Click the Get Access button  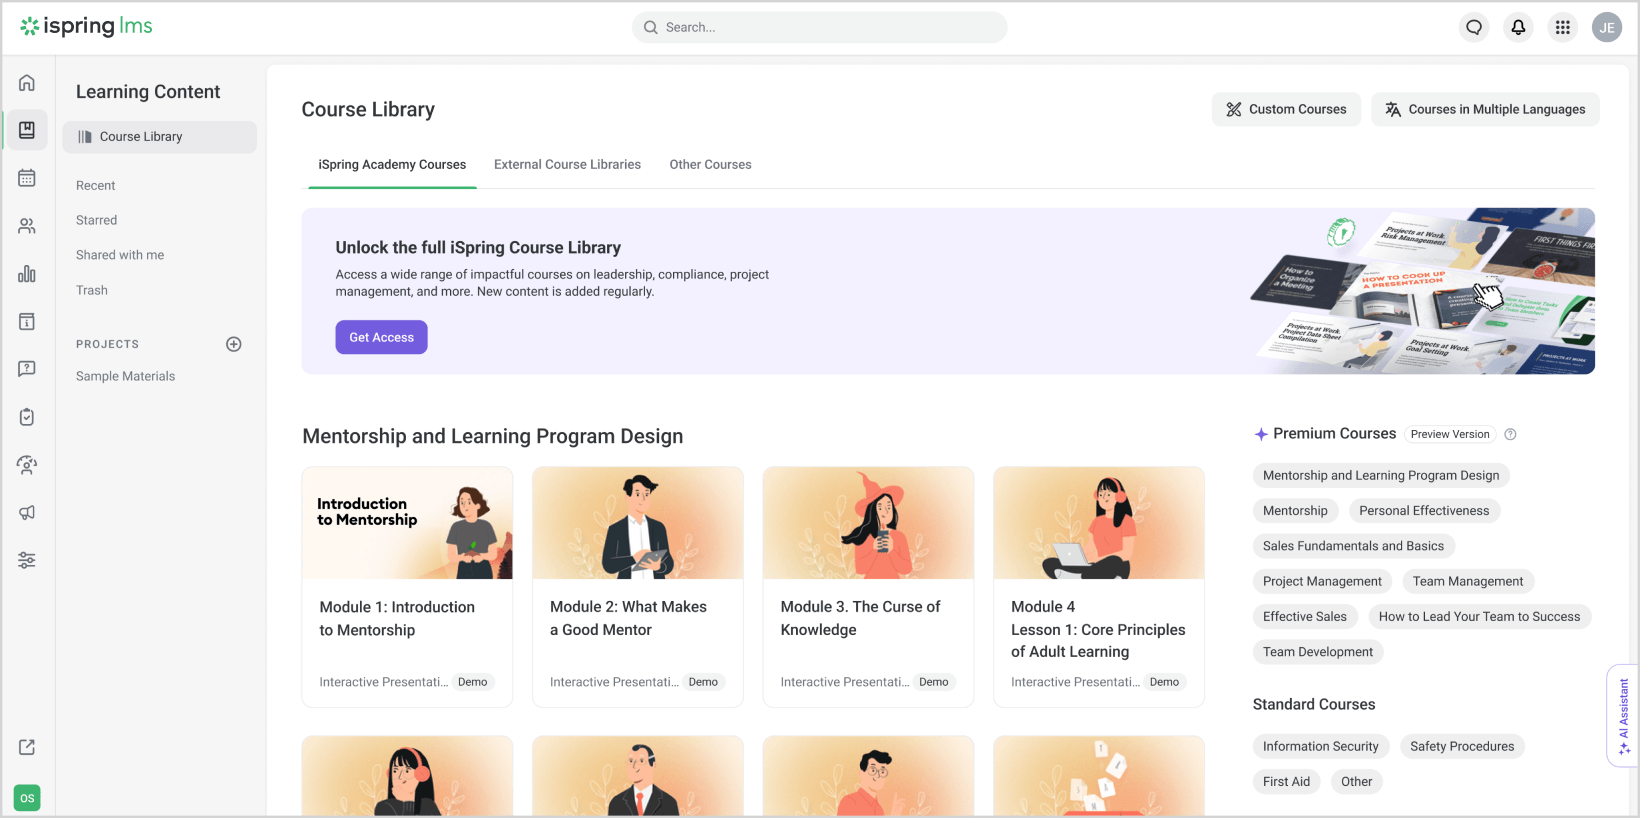coord(381,337)
